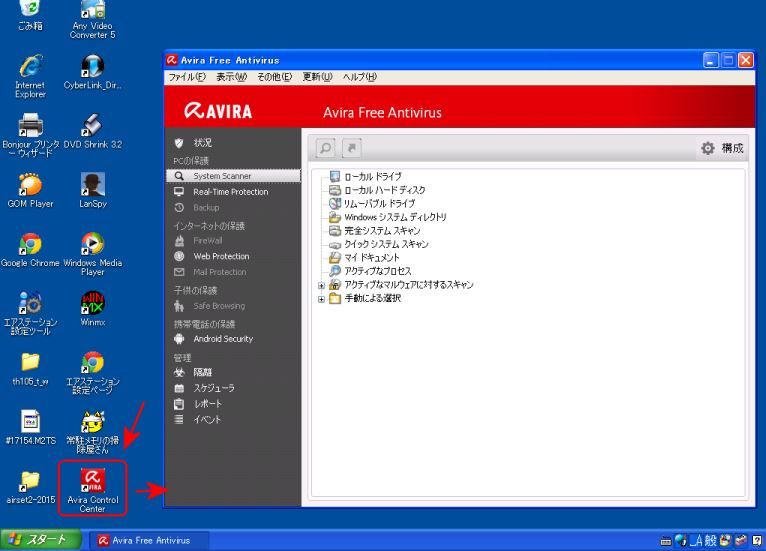766x551 pixels.
Task: Select ローカル ハード ディスク scan profile
Action: (x=384, y=190)
